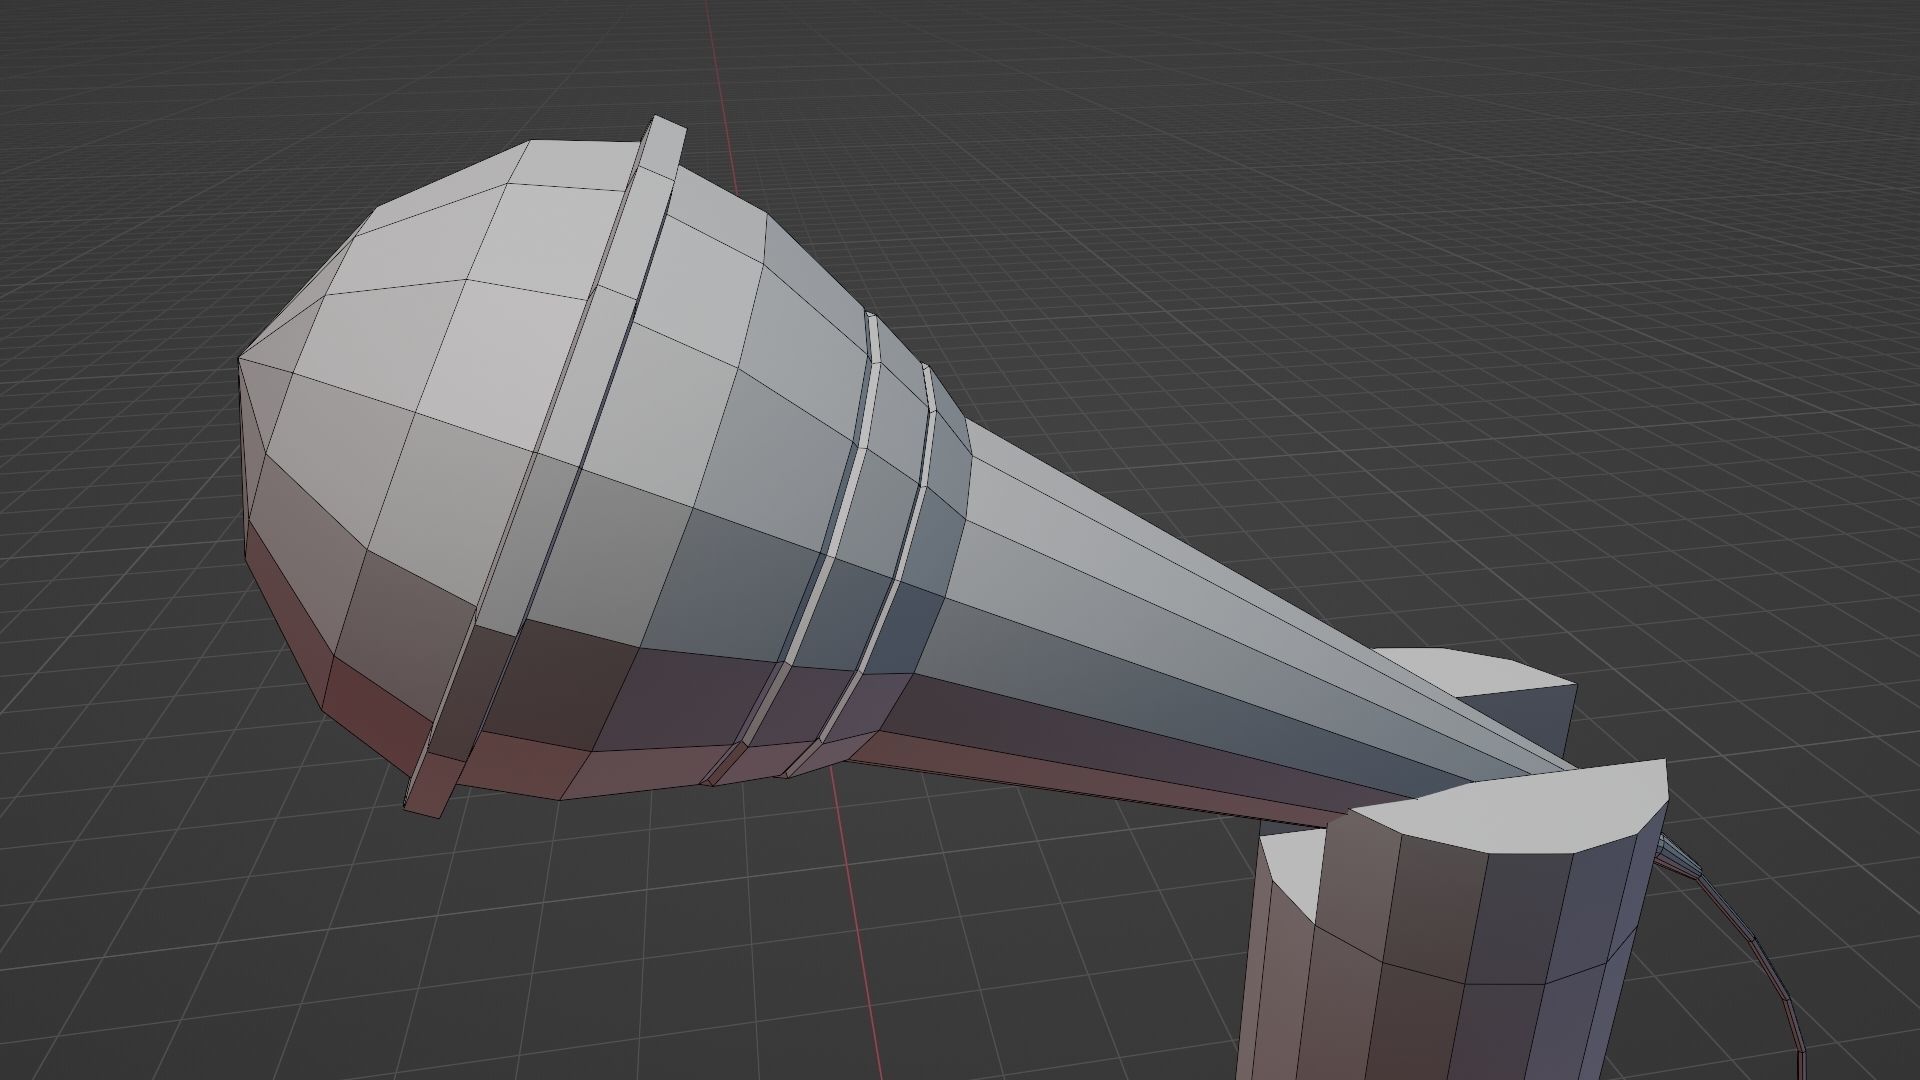
Task: Click the red axis line above microphone
Action: tap(722, 90)
